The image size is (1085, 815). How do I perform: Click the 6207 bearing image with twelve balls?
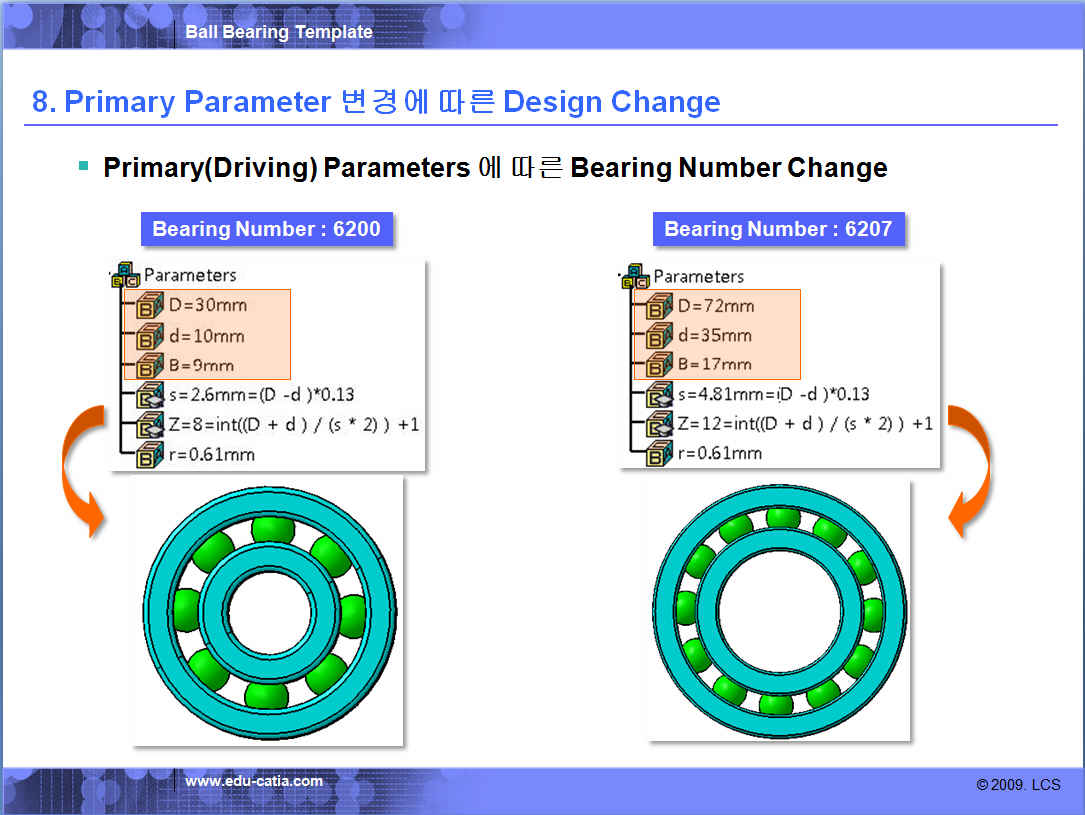(x=779, y=611)
